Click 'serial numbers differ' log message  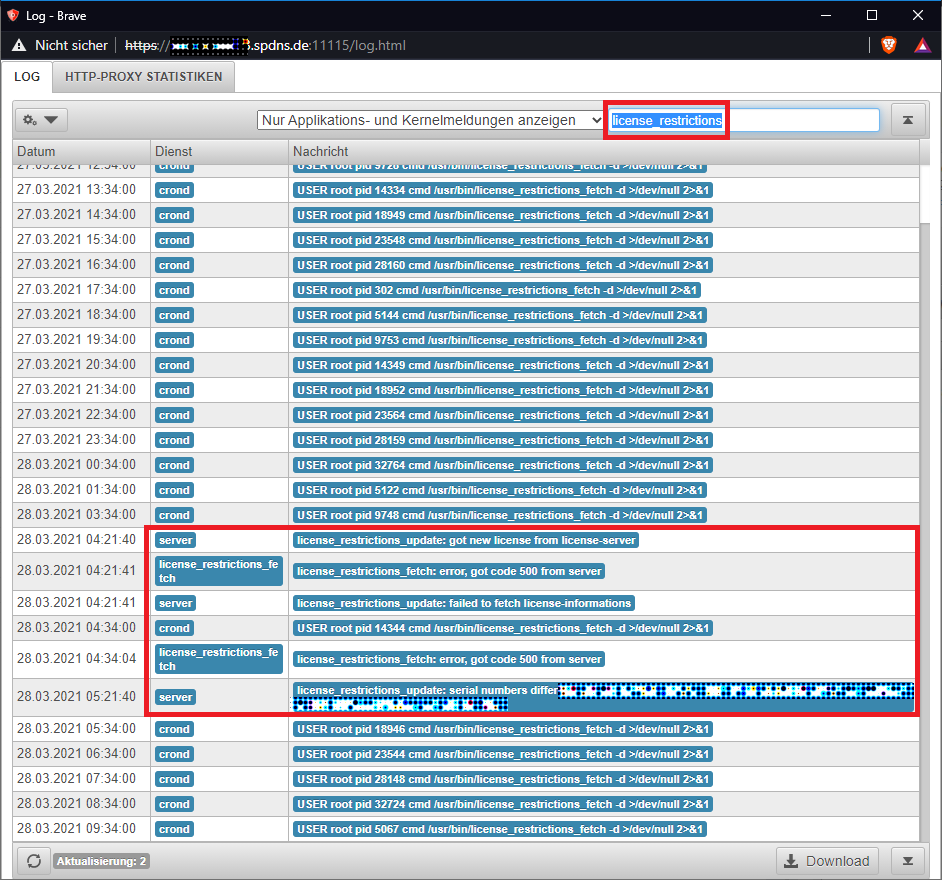pyautogui.click(x=426, y=690)
